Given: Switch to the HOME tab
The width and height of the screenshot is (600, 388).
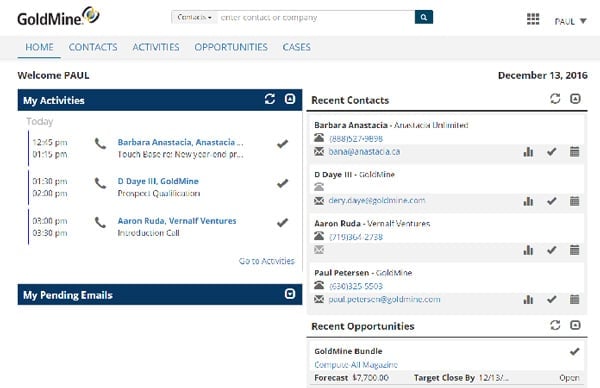Looking at the screenshot, I should coord(39,47).
